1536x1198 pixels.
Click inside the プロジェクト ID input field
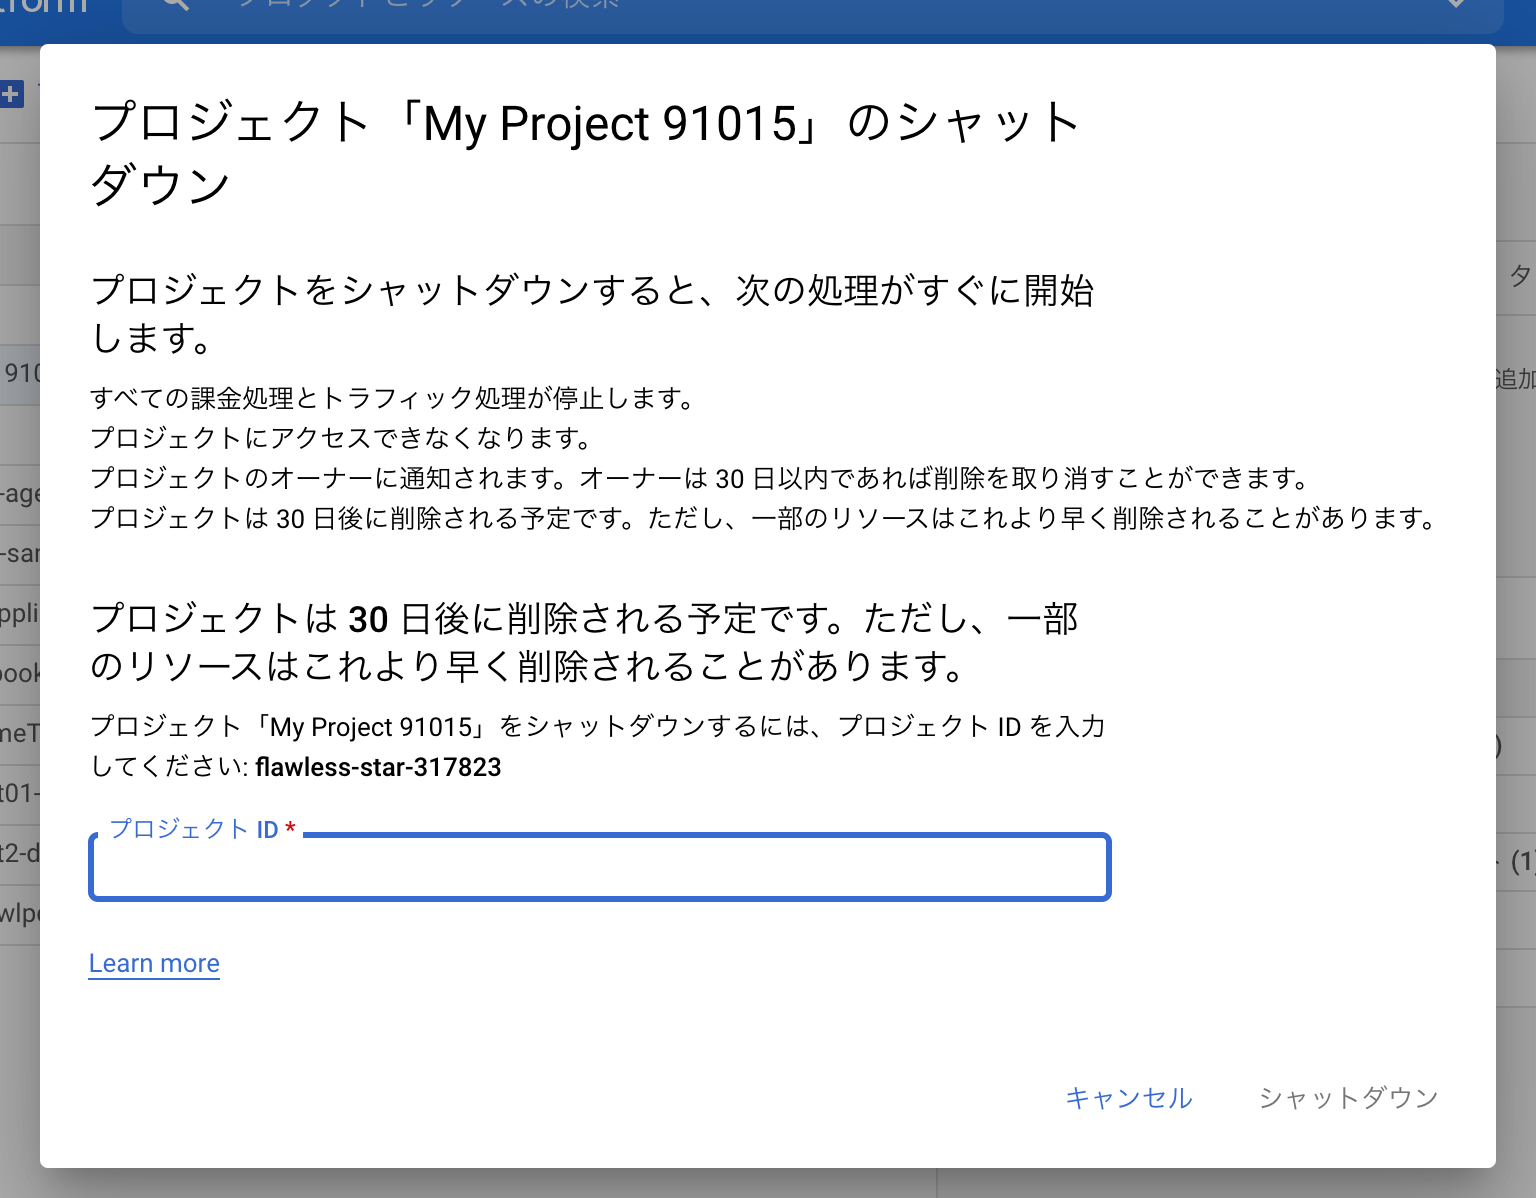(599, 868)
